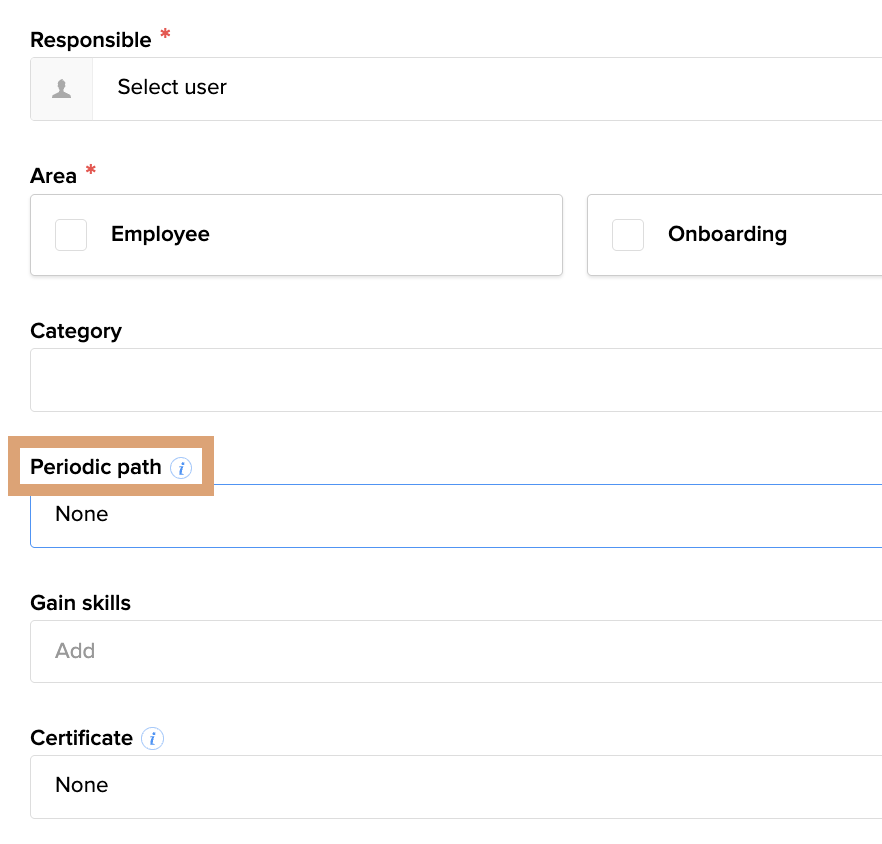Viewport: 882px width, 844px height.
Task: Click the info icon next to Certificate
Action: [x=152, y=739]
